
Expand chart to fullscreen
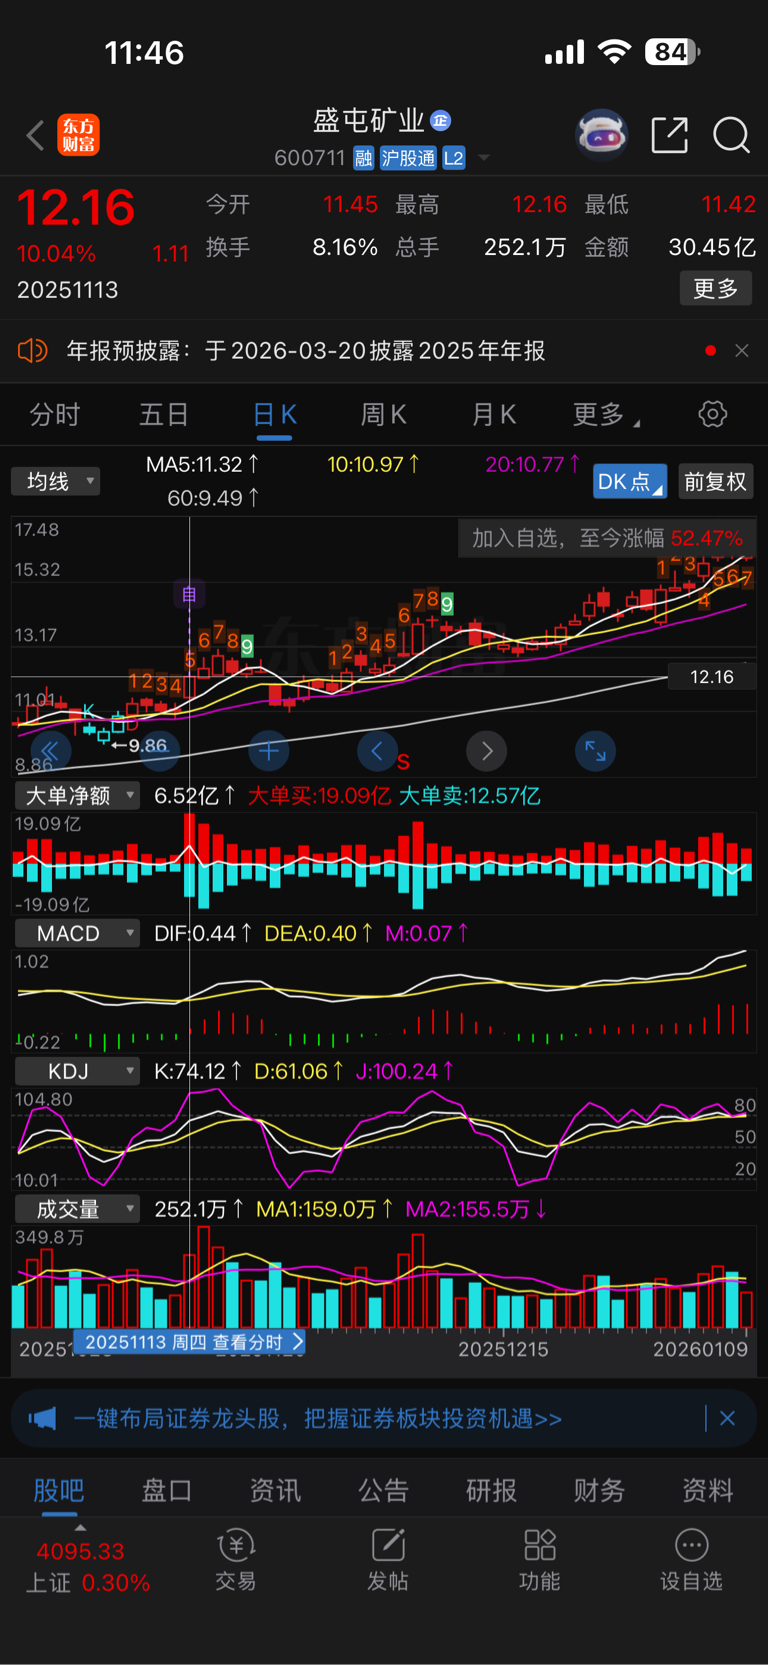[595, 751]
